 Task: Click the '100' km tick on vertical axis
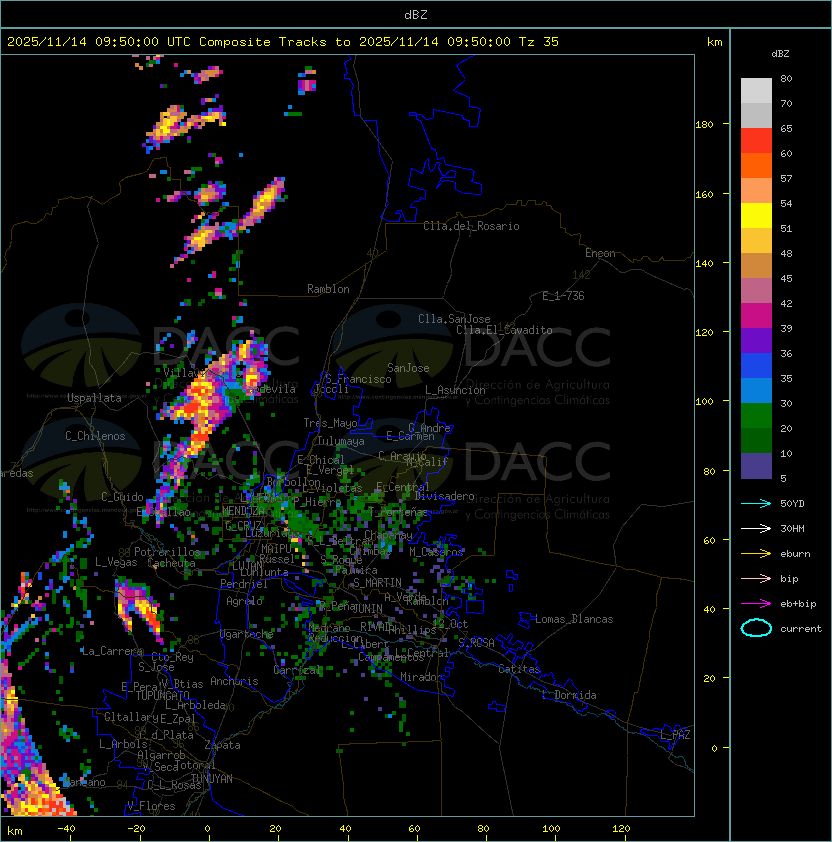(704, 402)
